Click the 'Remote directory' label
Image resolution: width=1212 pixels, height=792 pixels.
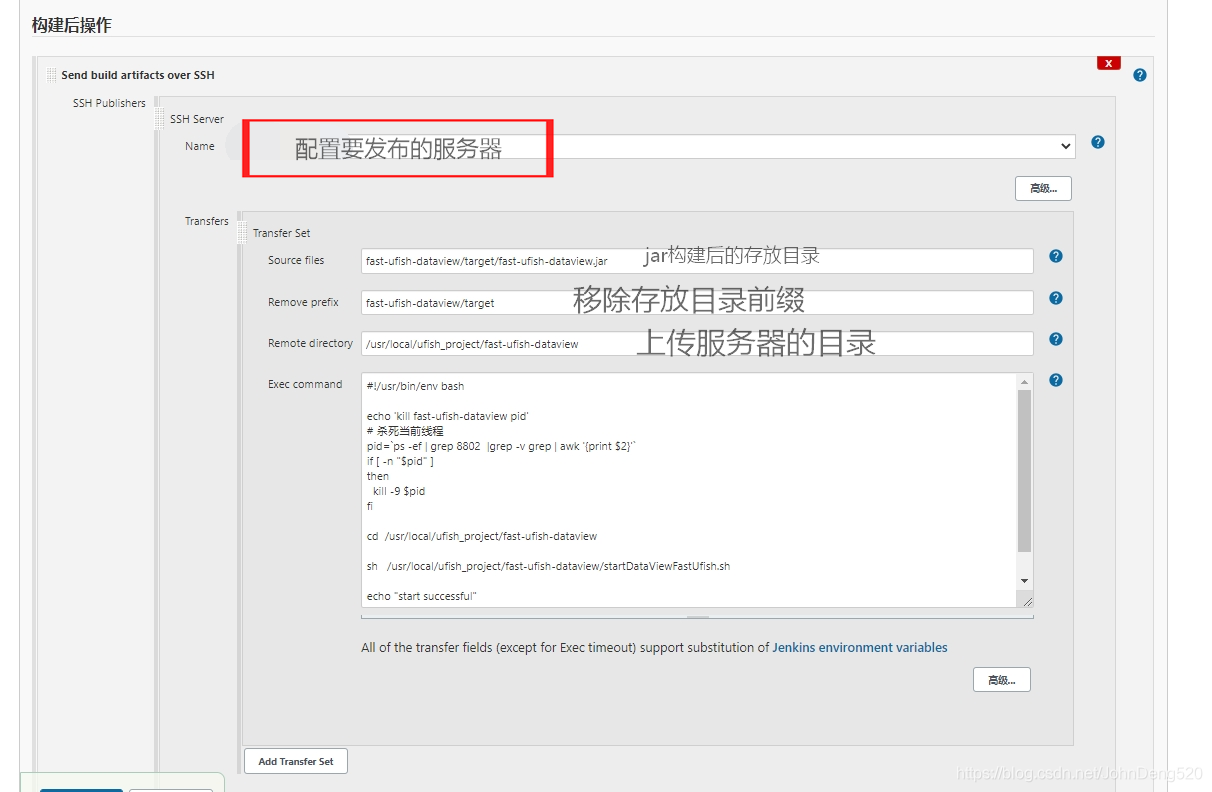coord(310,343)
